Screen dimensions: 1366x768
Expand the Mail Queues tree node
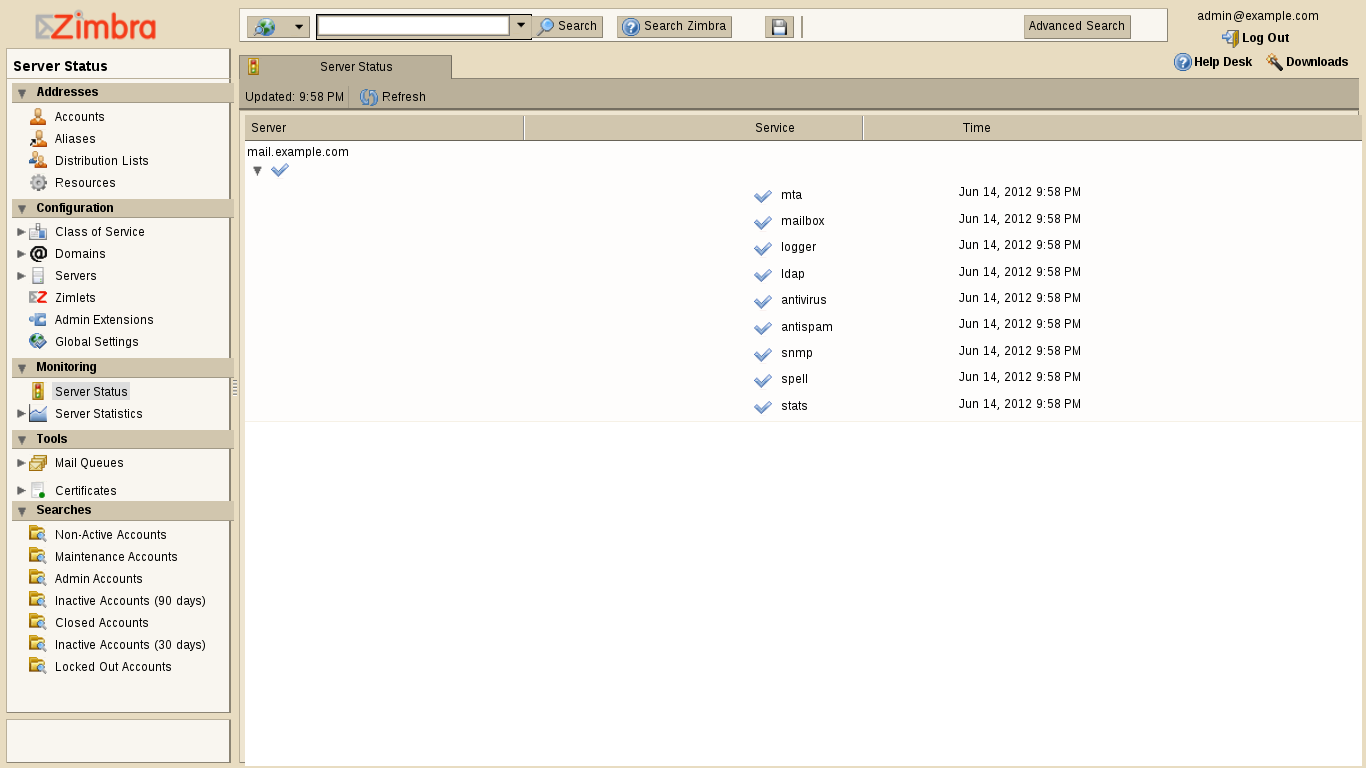click(22, 463)
